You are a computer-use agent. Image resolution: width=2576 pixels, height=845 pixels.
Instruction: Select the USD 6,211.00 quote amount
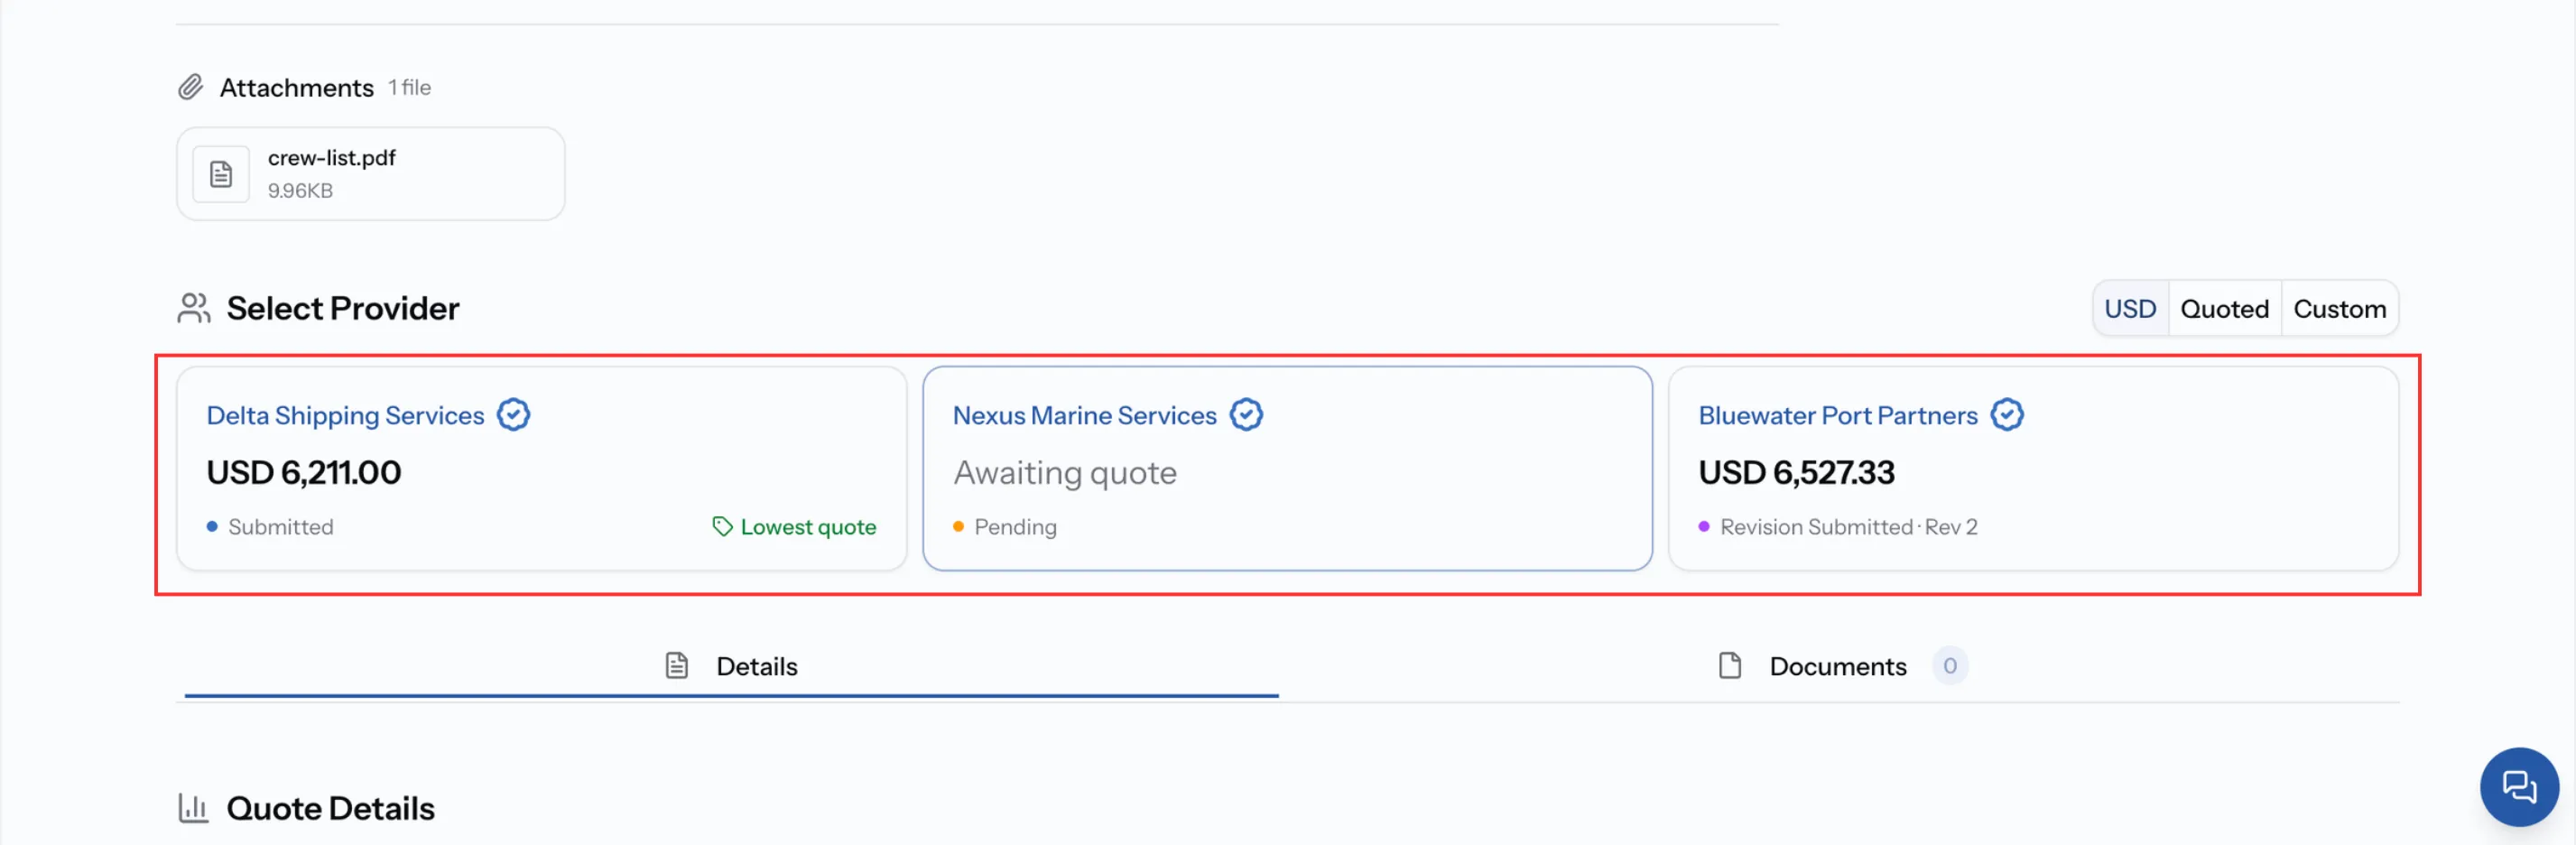click(x=304, y=472)
